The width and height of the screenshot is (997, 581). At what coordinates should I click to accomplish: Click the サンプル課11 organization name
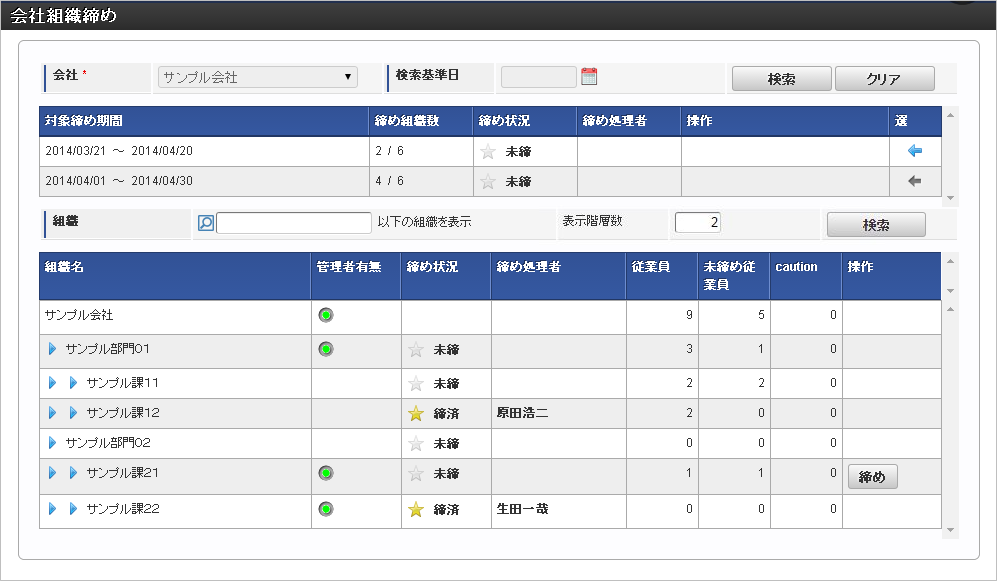tap(122, 383)
